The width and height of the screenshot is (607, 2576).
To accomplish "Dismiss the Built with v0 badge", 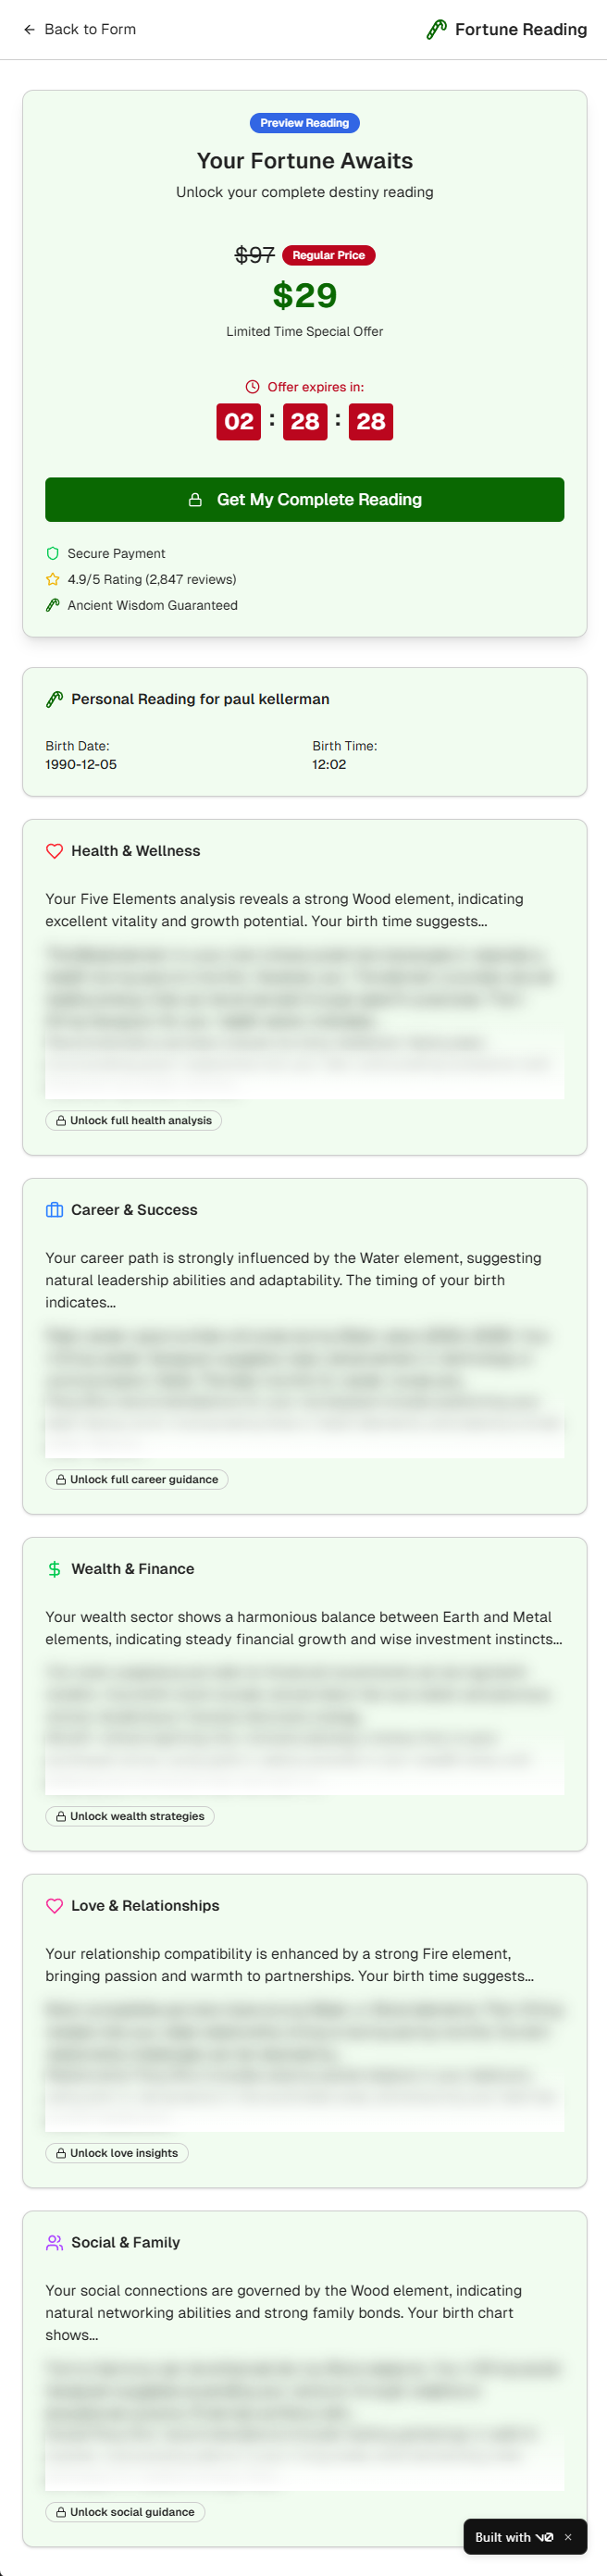I will [x=568, y=2537].
